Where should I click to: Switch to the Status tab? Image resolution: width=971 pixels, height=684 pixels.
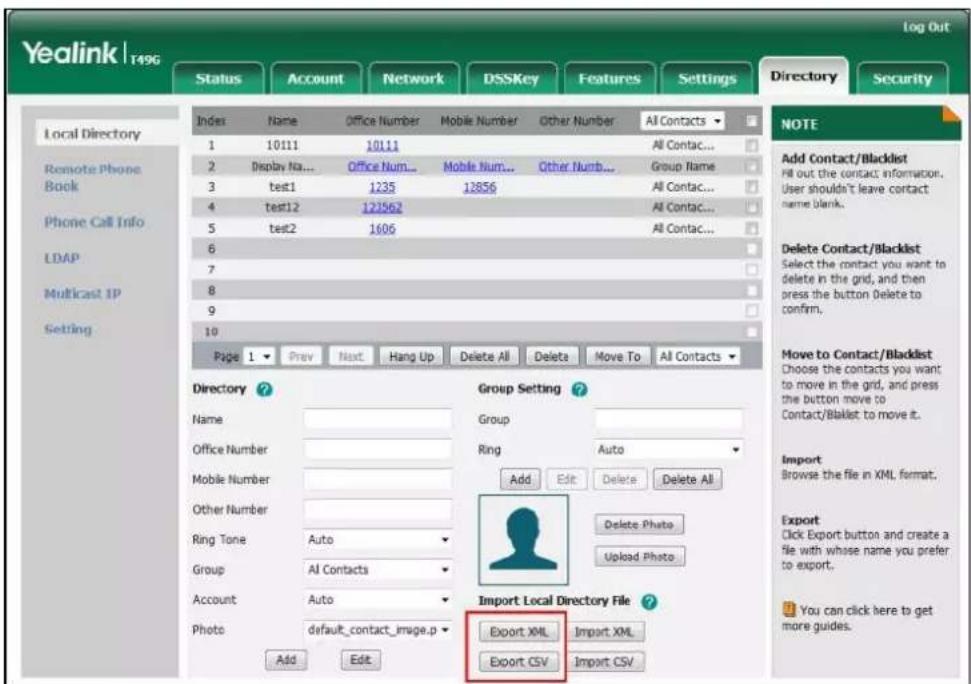[x=218, y=79]
